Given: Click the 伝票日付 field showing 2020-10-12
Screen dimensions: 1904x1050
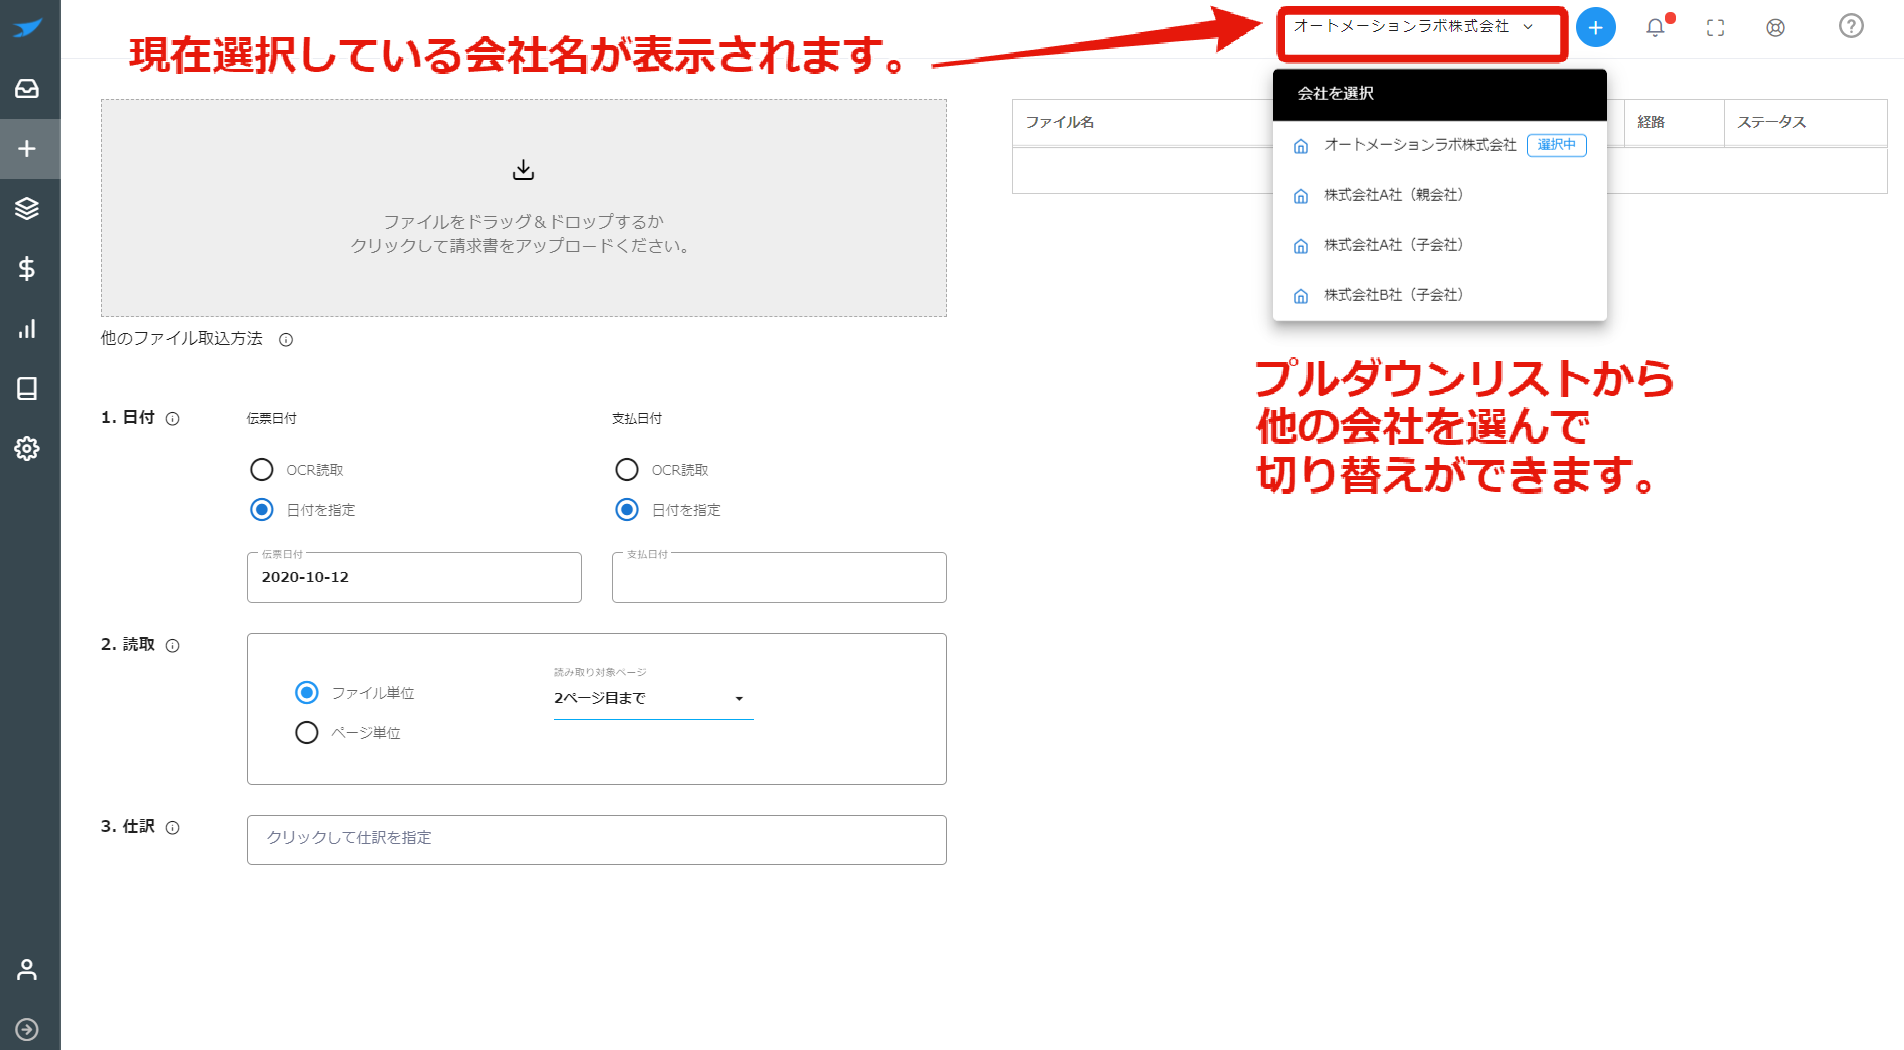Looking at the screenshot, I should (414, 577).
